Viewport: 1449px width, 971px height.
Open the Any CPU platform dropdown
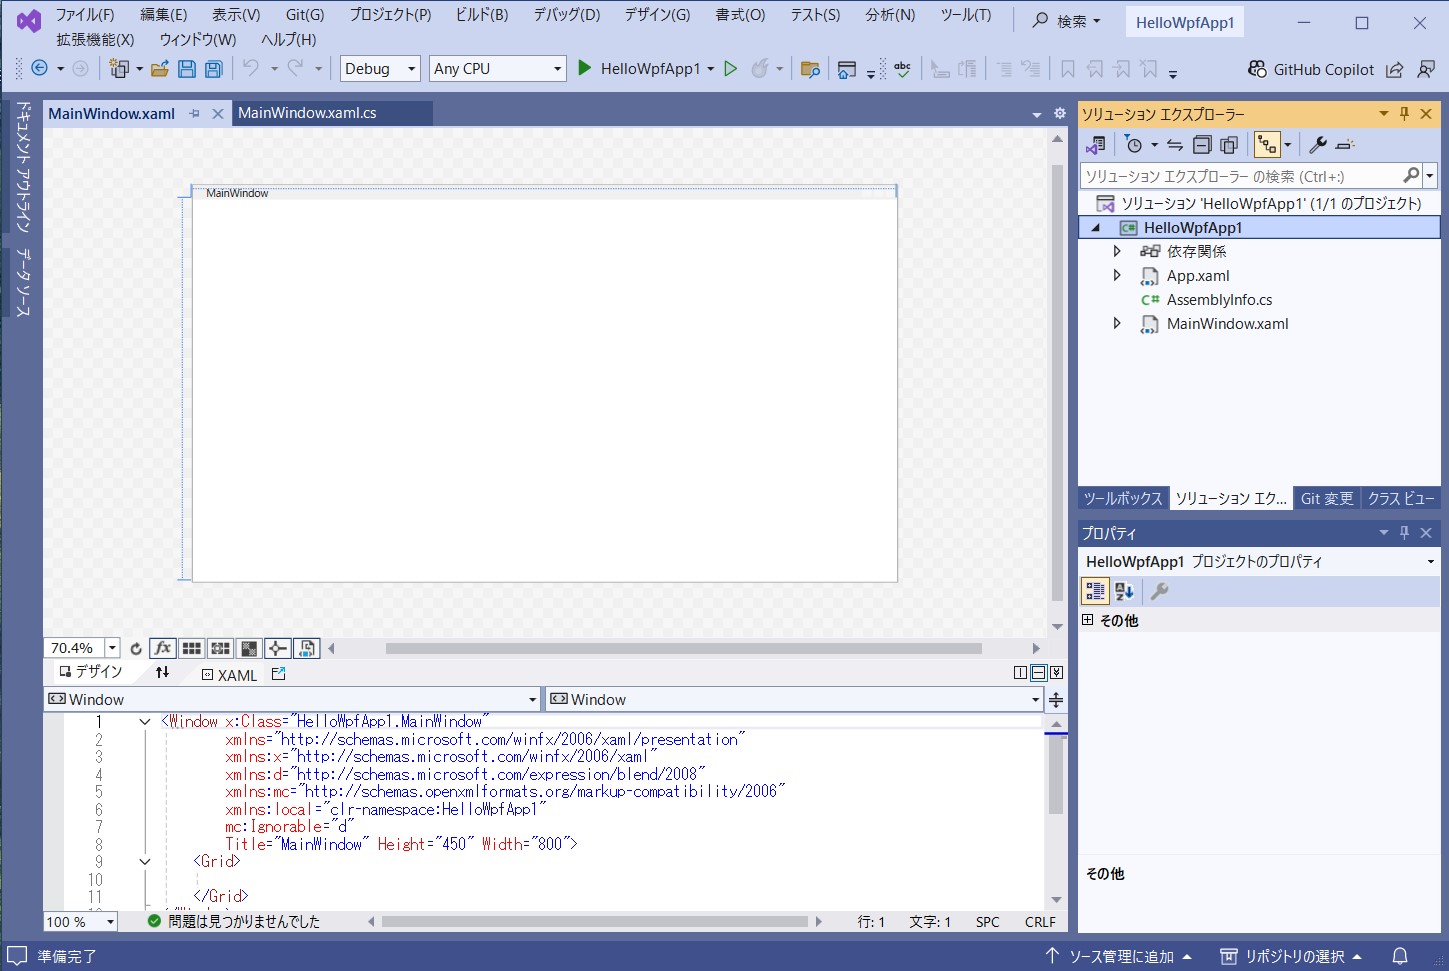497,68
